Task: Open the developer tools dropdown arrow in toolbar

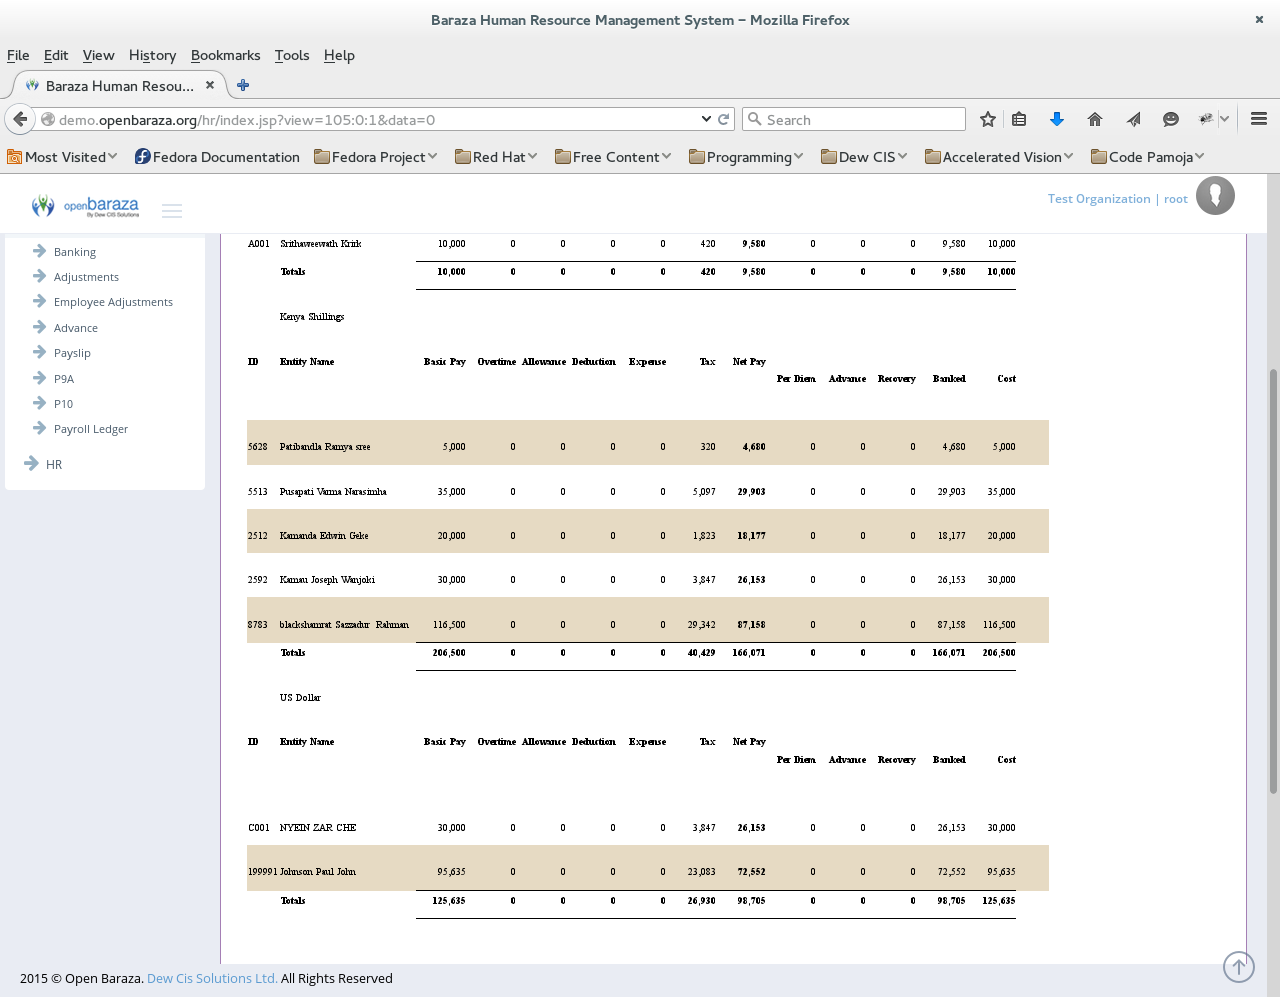Action: click(x=1224, y=119)
